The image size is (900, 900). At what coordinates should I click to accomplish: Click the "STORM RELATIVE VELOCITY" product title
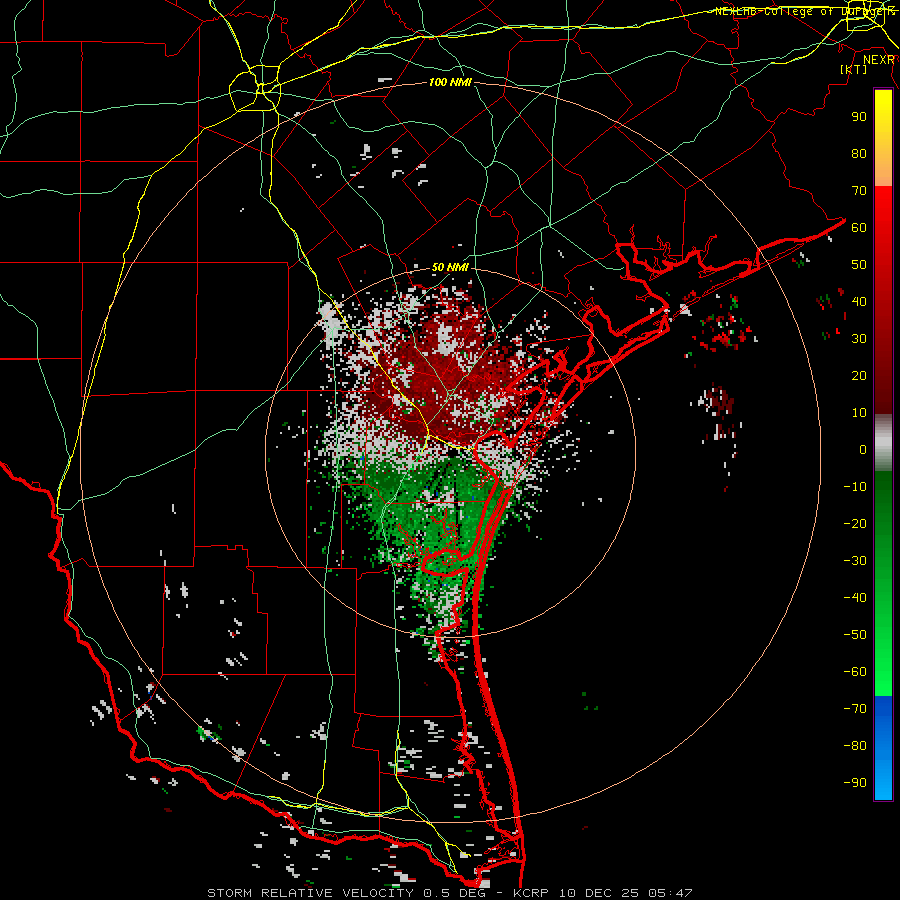[x=312, y=893]
